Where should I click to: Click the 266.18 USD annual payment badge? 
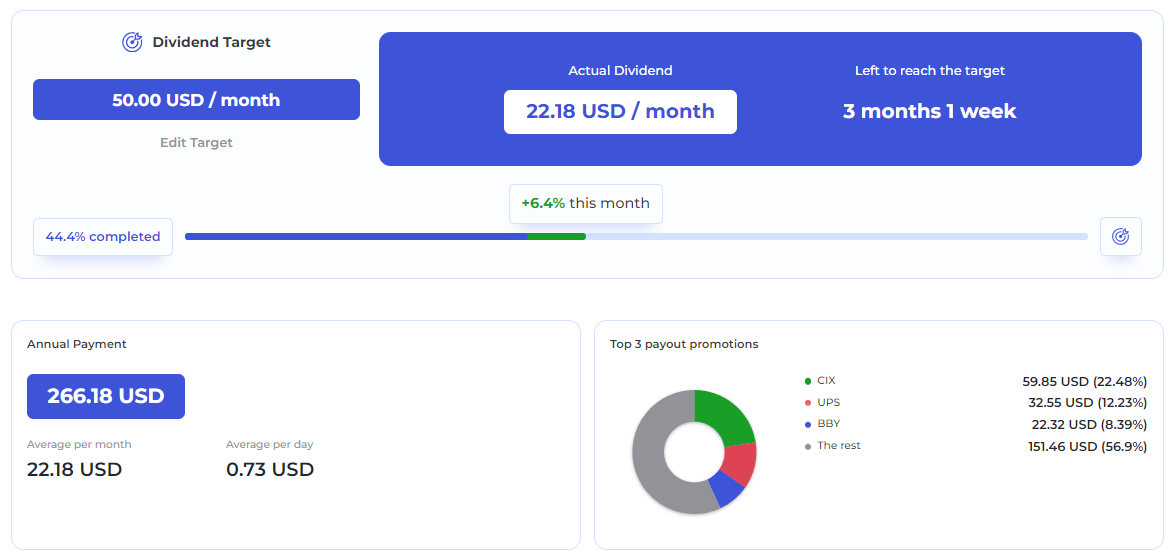[x=105, y=396]
